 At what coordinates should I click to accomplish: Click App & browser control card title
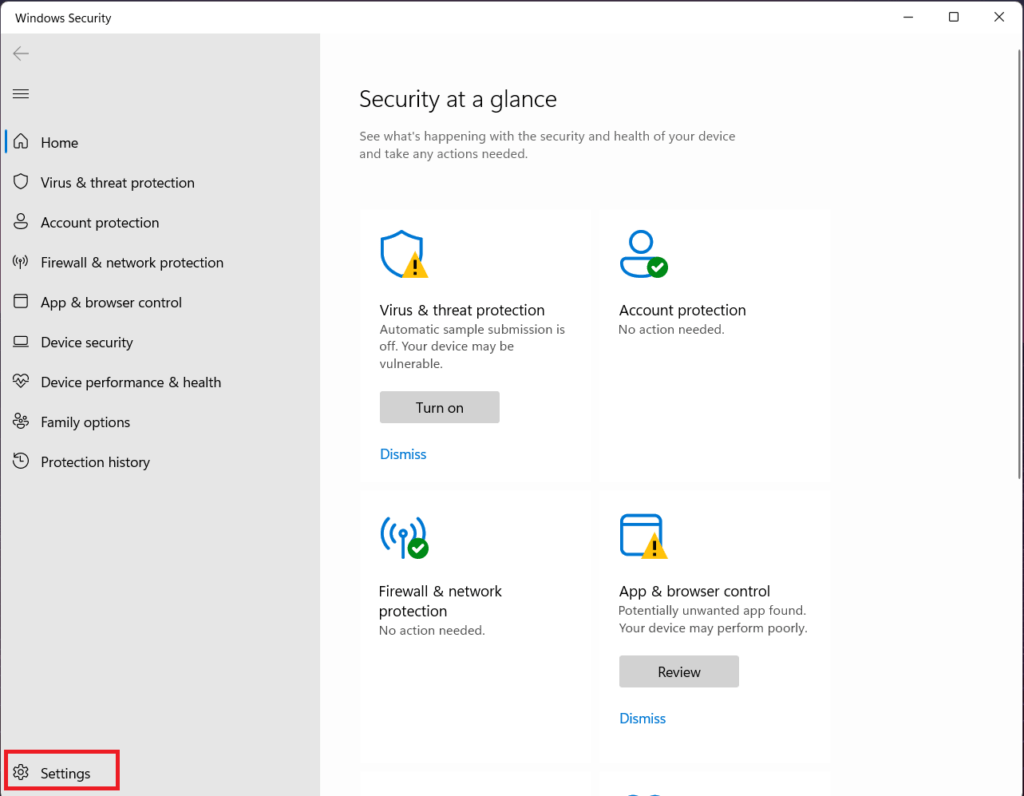tap(694, 591)
